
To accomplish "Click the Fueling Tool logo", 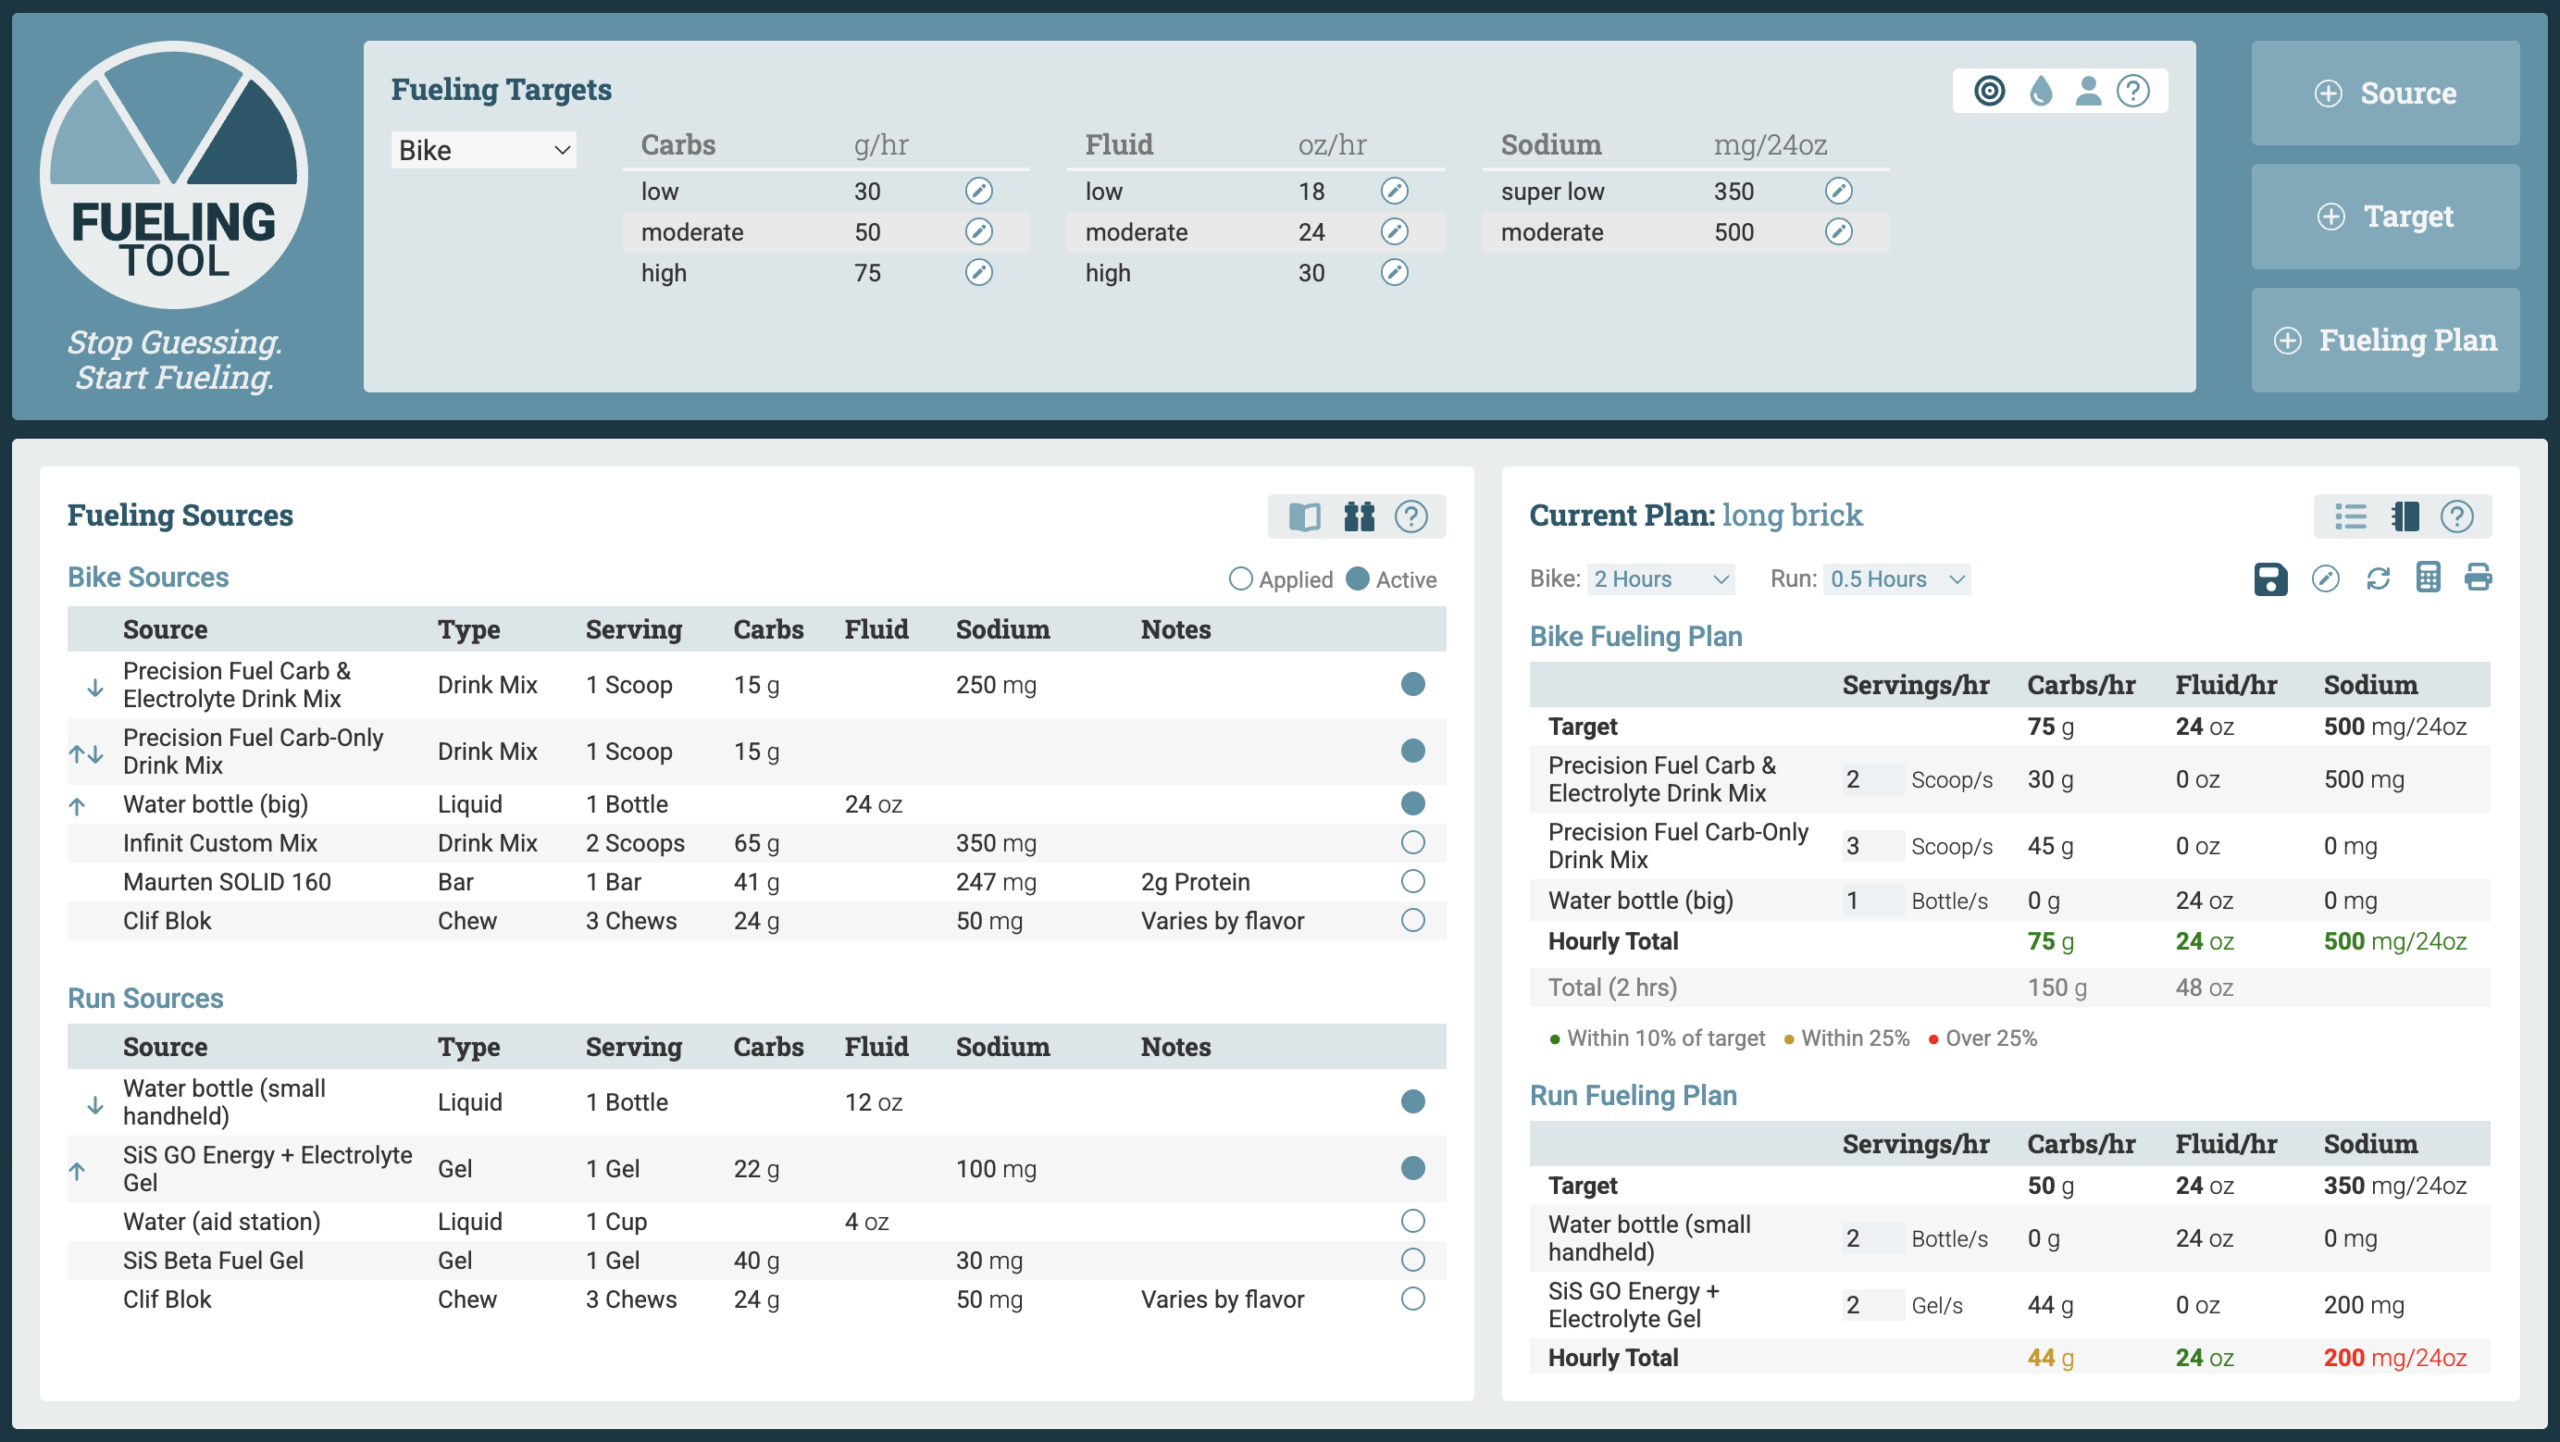I will pos(174,175).
